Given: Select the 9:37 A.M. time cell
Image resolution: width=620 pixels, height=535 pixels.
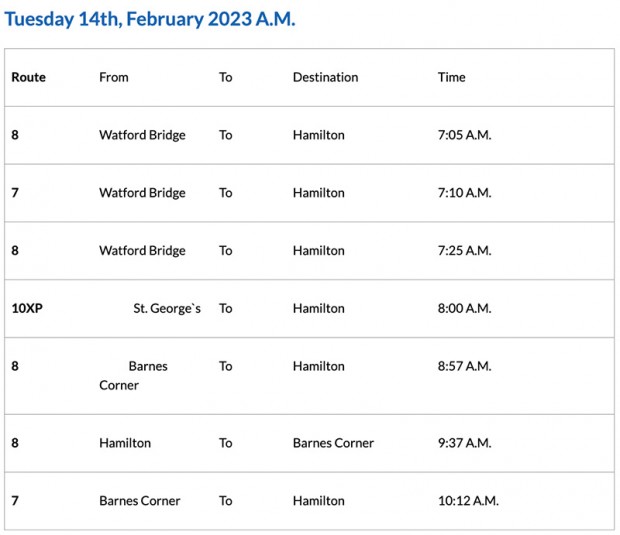Looking at the screenshot, I should (x=464, y=443).
